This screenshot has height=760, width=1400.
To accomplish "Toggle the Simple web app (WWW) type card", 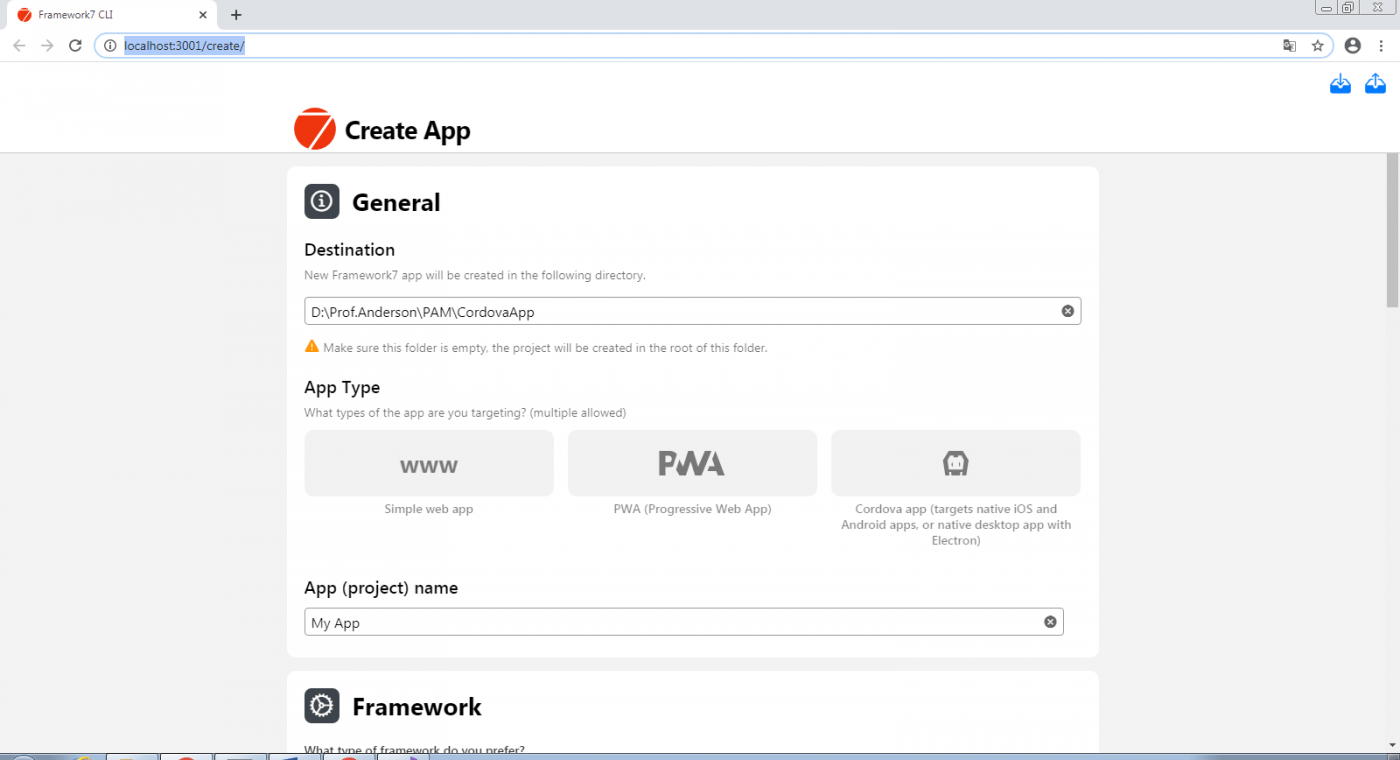I will coord(429,463).
